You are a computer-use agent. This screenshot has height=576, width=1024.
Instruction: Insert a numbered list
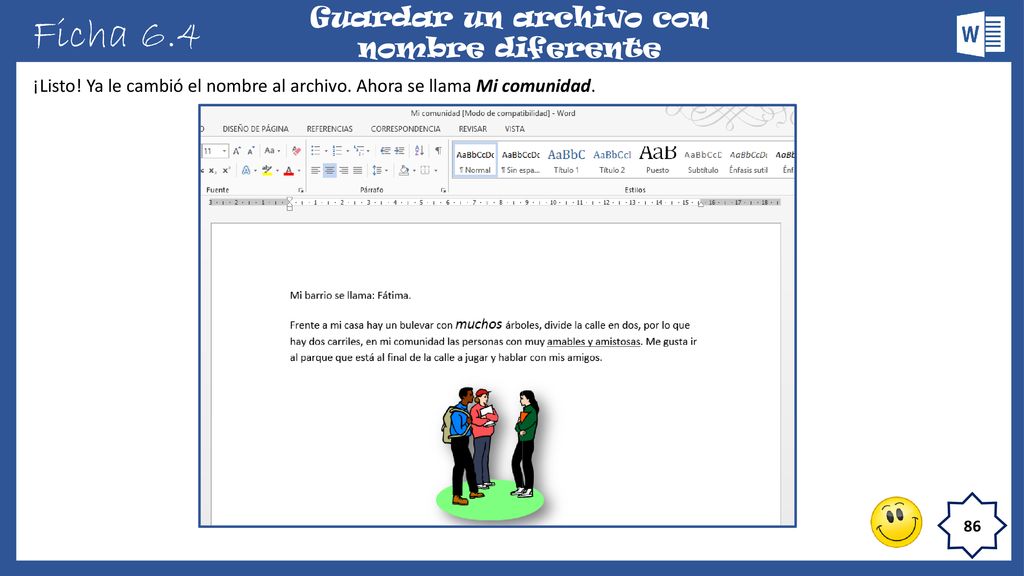pyautogui.click(x=337, y=151)
